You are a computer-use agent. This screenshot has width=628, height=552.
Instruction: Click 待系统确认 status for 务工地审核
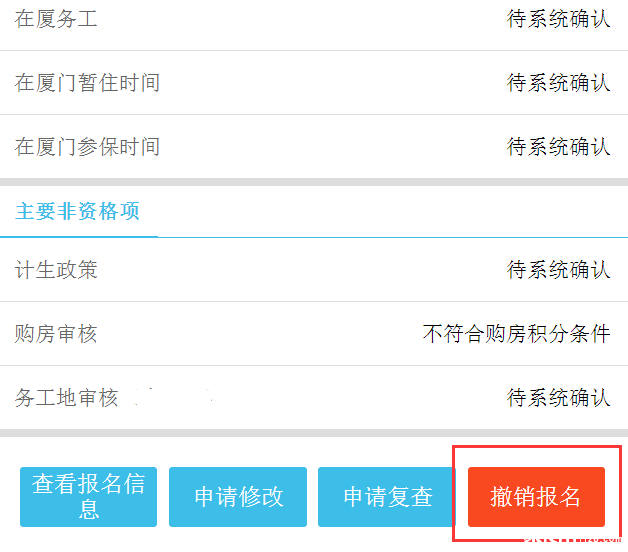[559, 398]
